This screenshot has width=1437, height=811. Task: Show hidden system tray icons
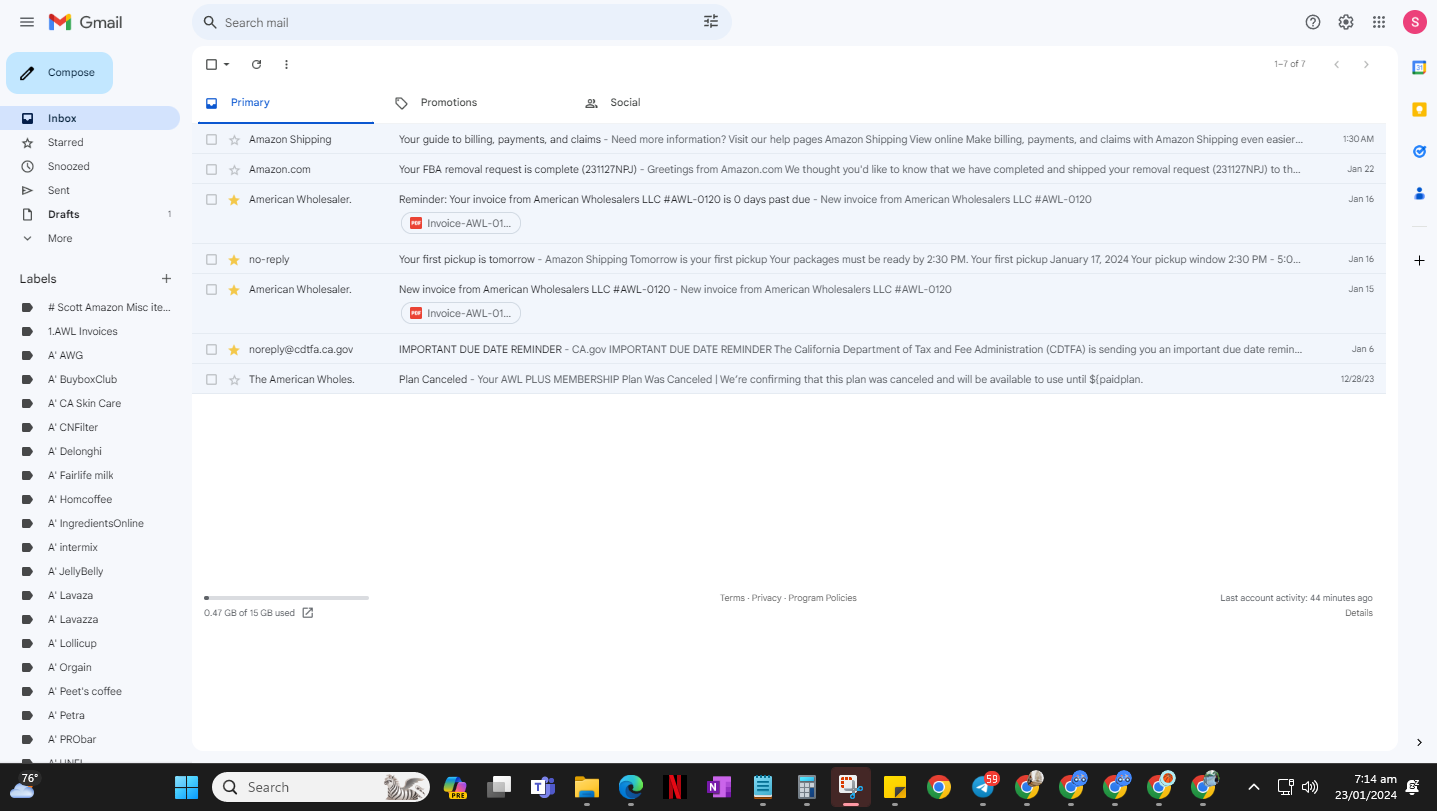(1252, 787)
